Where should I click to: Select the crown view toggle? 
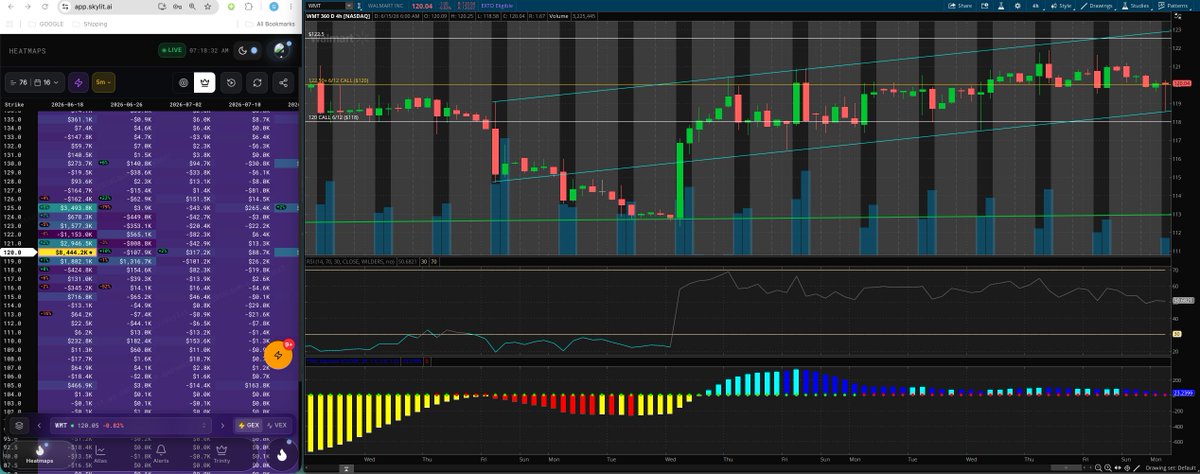(x=204, y=82)
